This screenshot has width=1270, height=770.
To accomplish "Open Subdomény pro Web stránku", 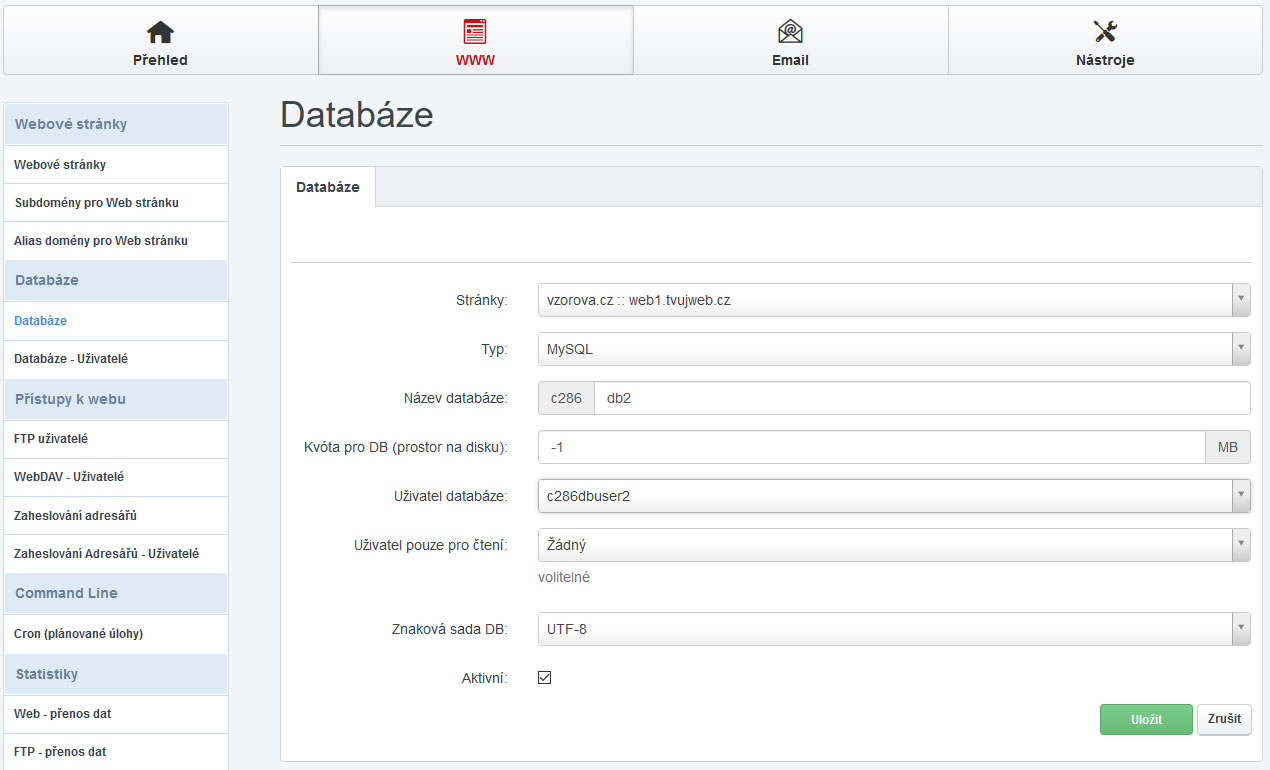I will coord(96,203).
